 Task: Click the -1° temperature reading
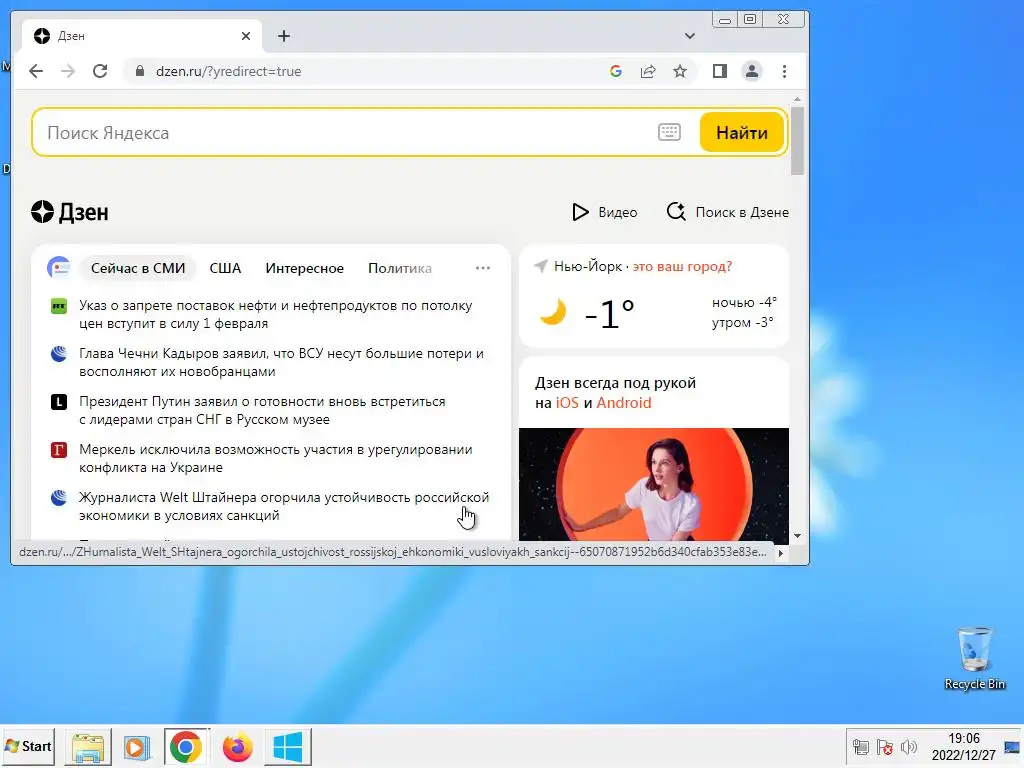tap(609, 313)
